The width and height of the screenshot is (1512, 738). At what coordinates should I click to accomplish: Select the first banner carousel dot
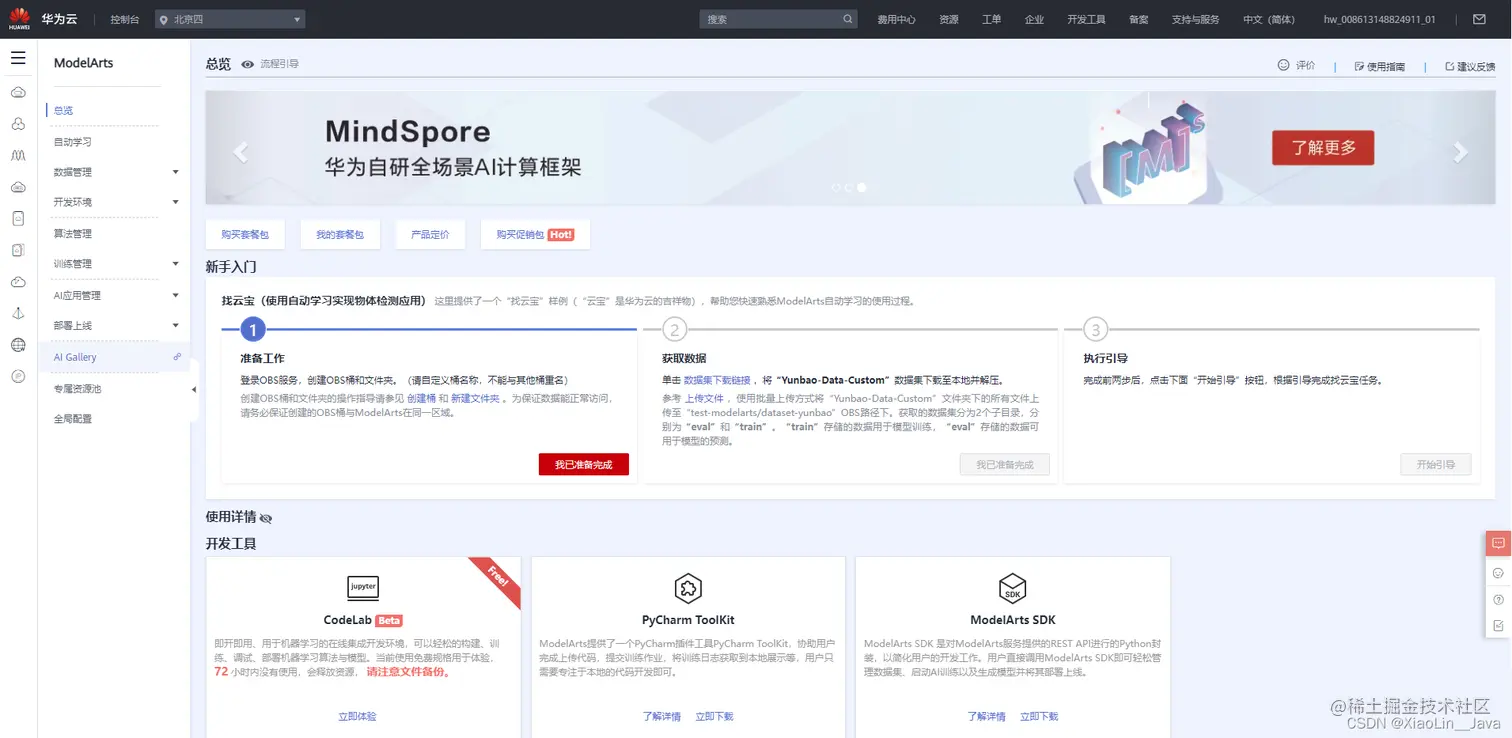[837, 187]
